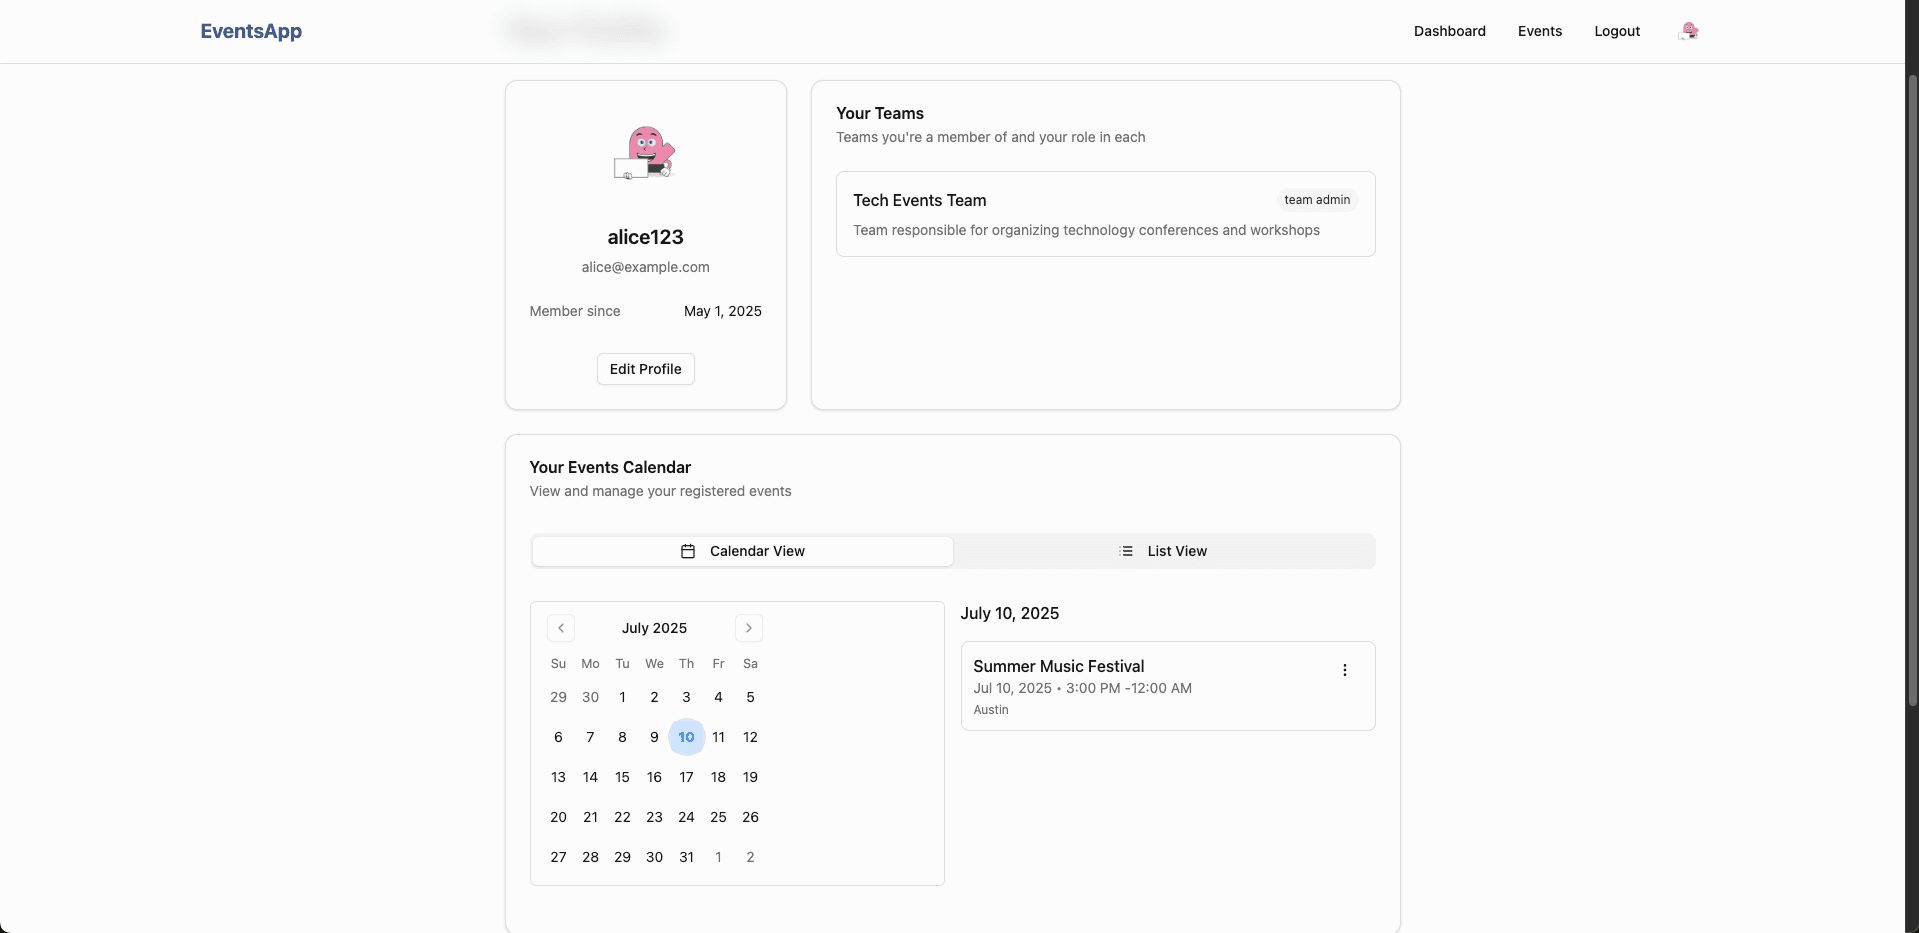Switch to Calendar View
The width and height of the screenshot is (1919, 933).
(x=742, y=551)
